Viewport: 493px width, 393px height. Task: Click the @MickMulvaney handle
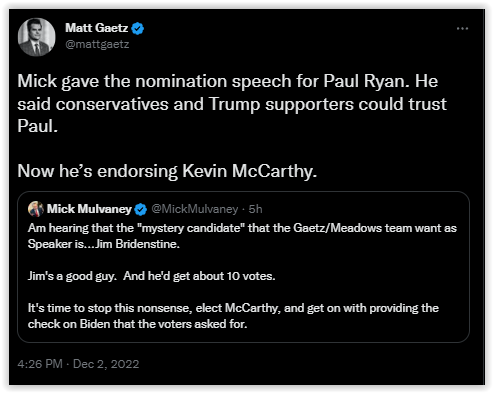point(195,209)
